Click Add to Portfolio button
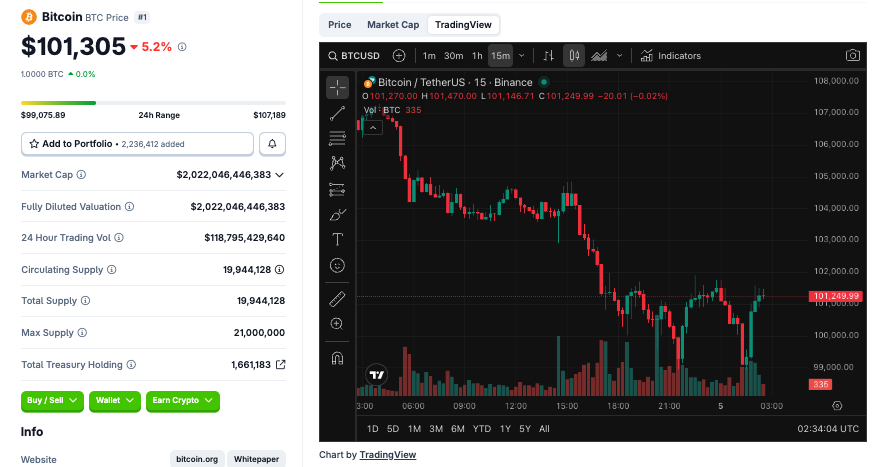The height and width of the screenshot is (467, 889). click(137, 144)
